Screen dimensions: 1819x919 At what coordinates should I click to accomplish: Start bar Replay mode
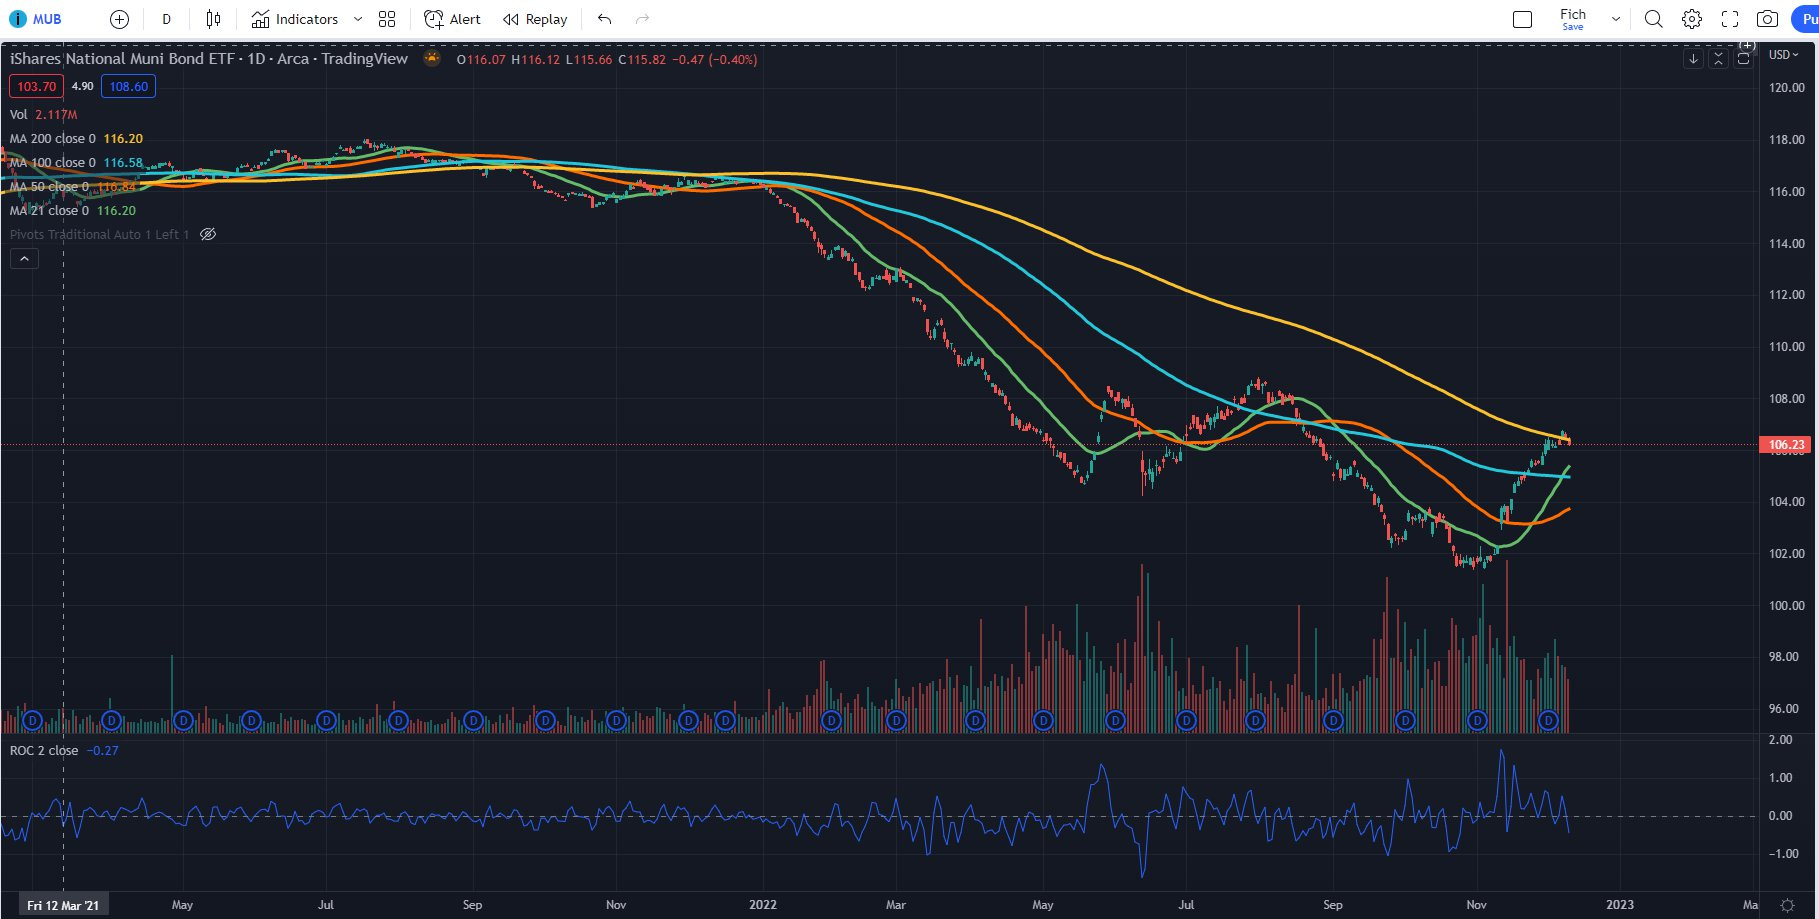tap(535, 19)
